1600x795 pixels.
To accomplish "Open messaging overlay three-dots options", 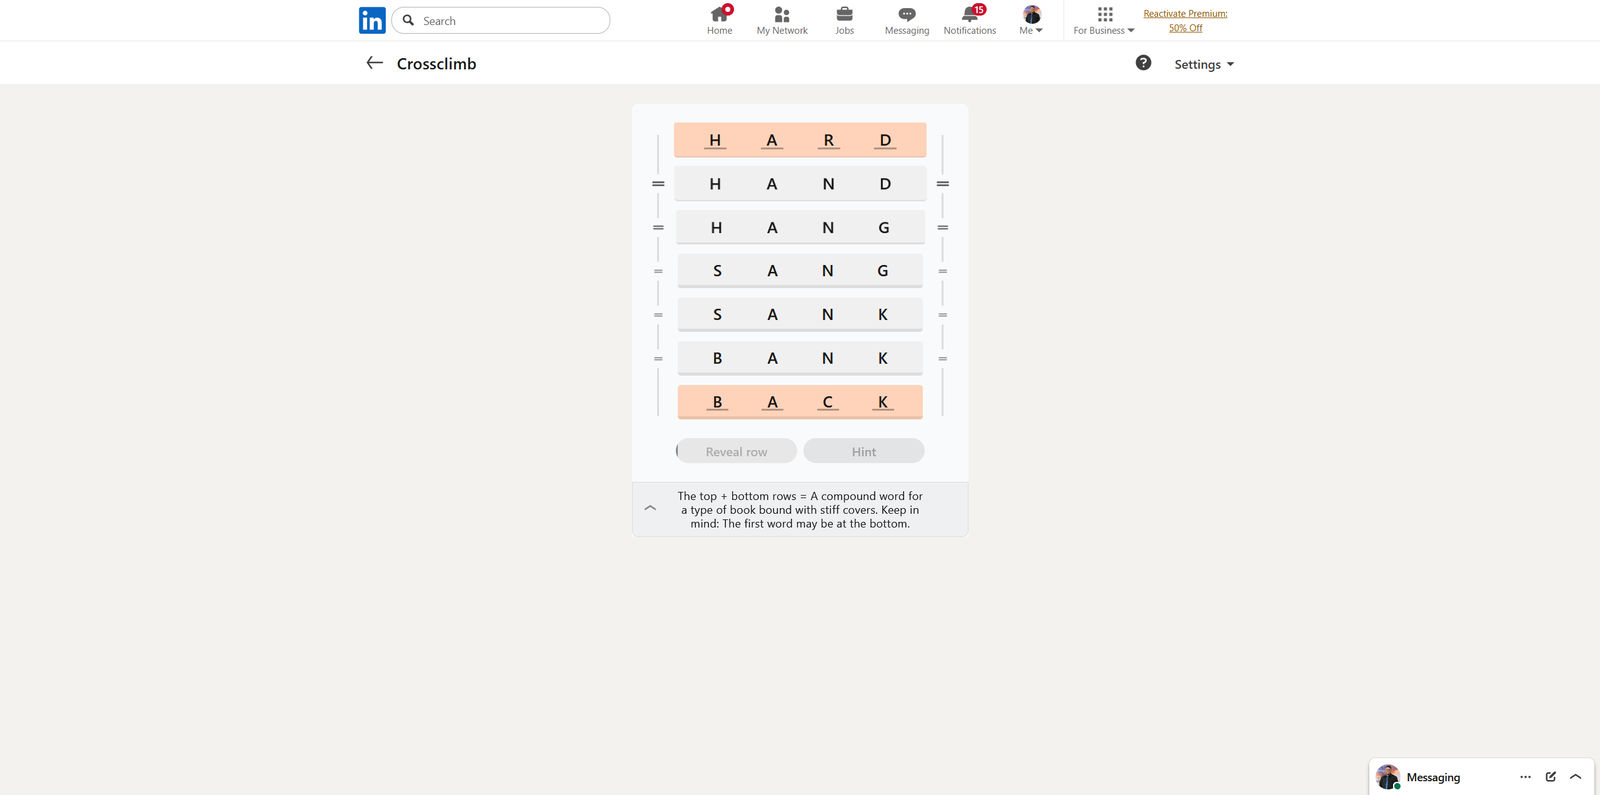I will coord(1525,777).
